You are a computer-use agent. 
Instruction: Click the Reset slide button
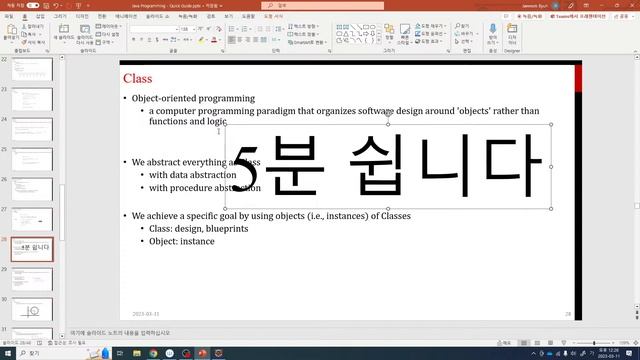coord(107,34)
